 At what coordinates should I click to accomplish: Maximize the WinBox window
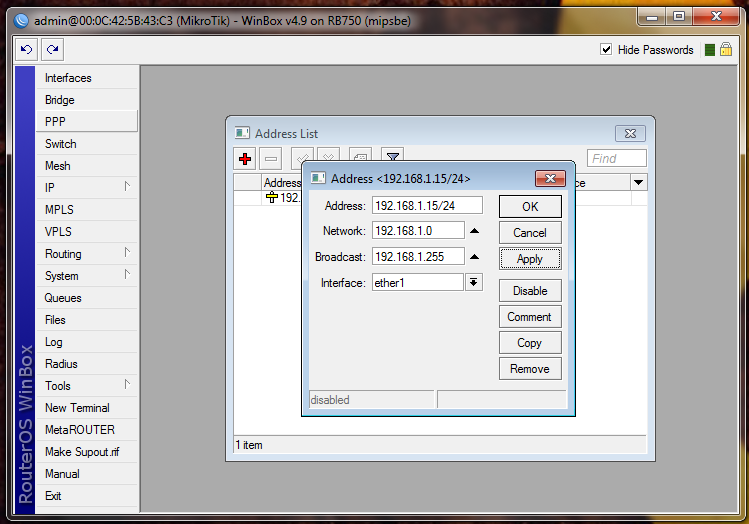[x=679, y=17]
